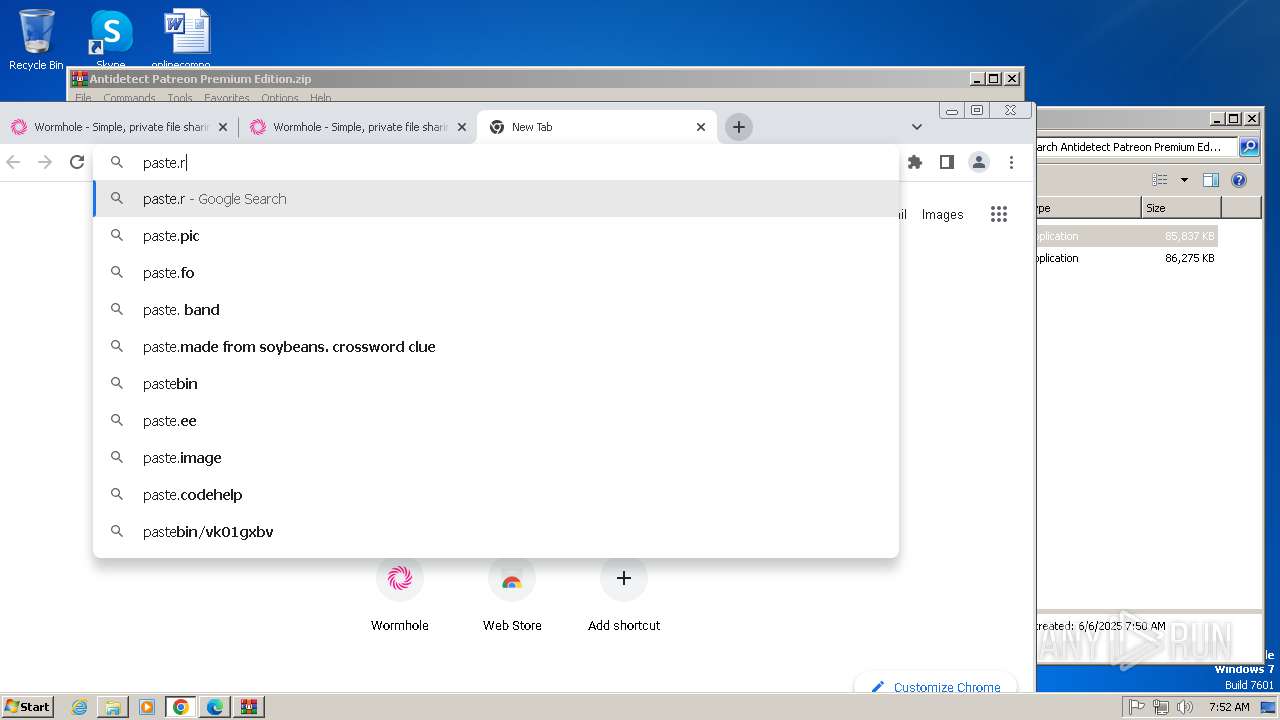Open Chrome extensions puzzle icon
The height and width of the screenshot is (720, 1280).
[915, 162]
